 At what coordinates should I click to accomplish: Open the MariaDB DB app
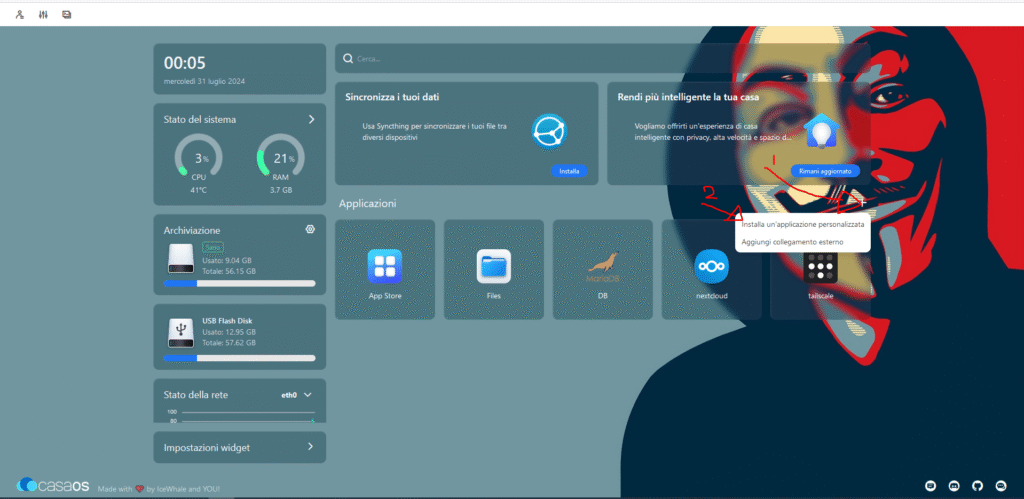[x=603, y=266]
